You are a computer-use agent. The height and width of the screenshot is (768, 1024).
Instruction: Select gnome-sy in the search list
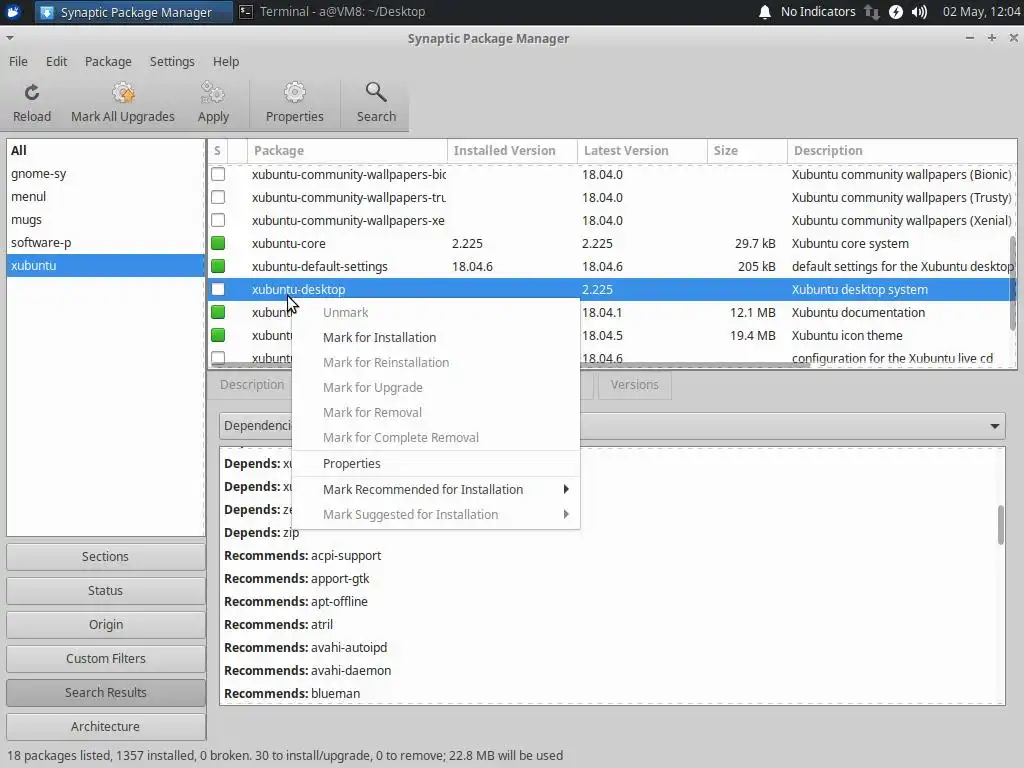[105, 174]
